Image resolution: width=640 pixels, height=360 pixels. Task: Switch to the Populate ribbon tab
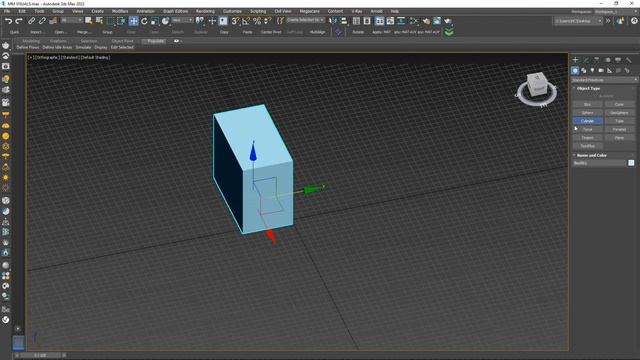tap(156, 41)
